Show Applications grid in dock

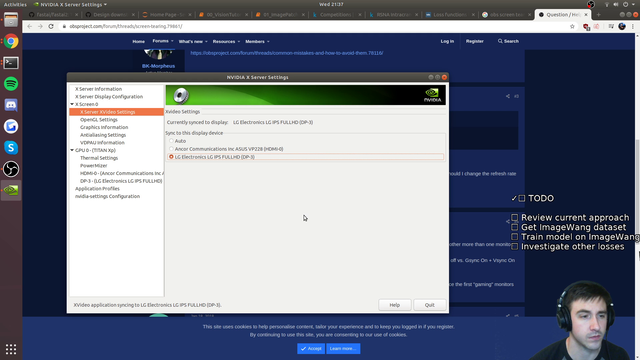(11, 349)
